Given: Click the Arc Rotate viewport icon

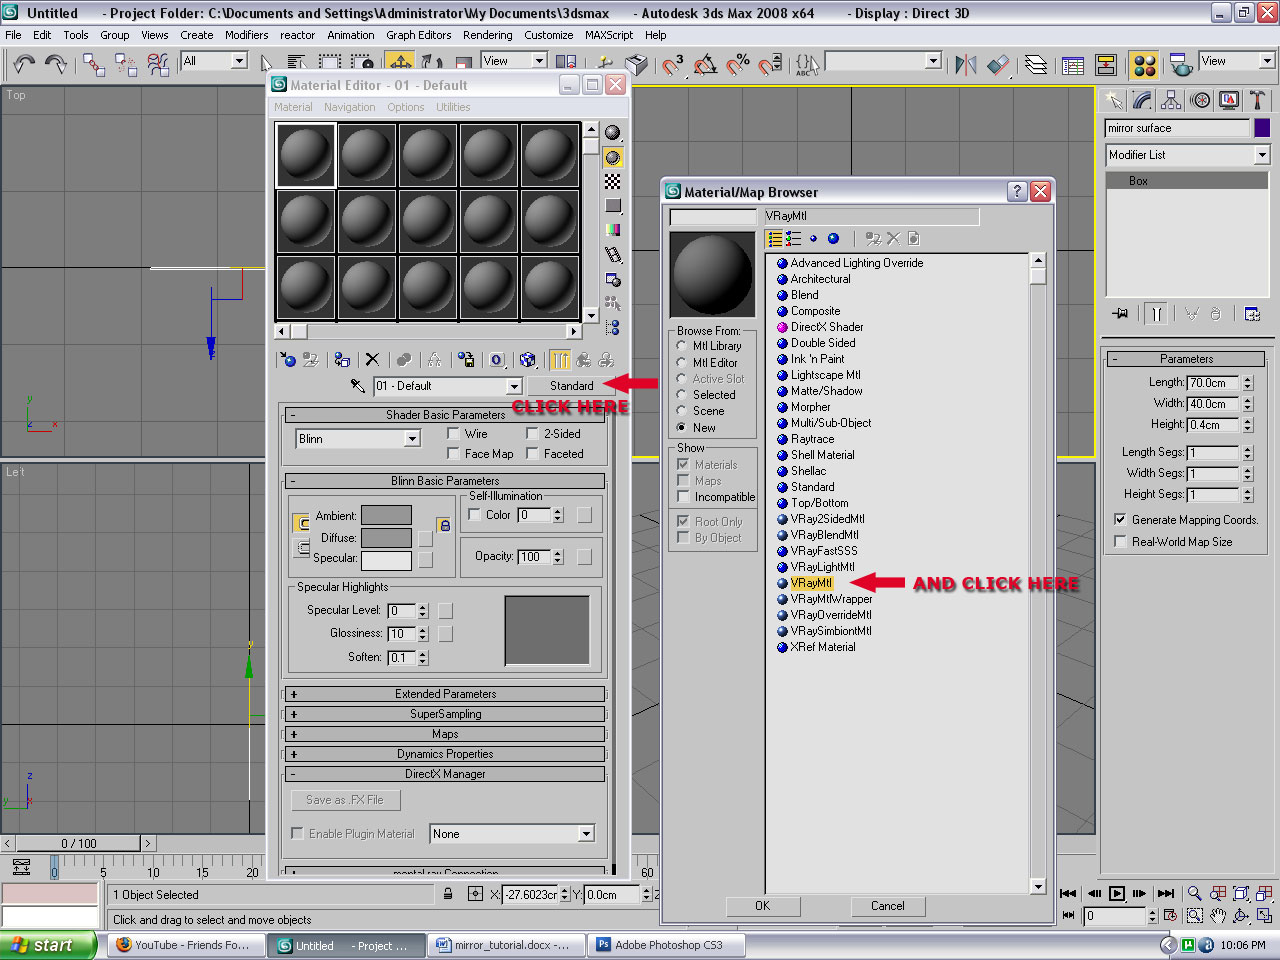Looking at the screenshot, I should (1242, 915).
